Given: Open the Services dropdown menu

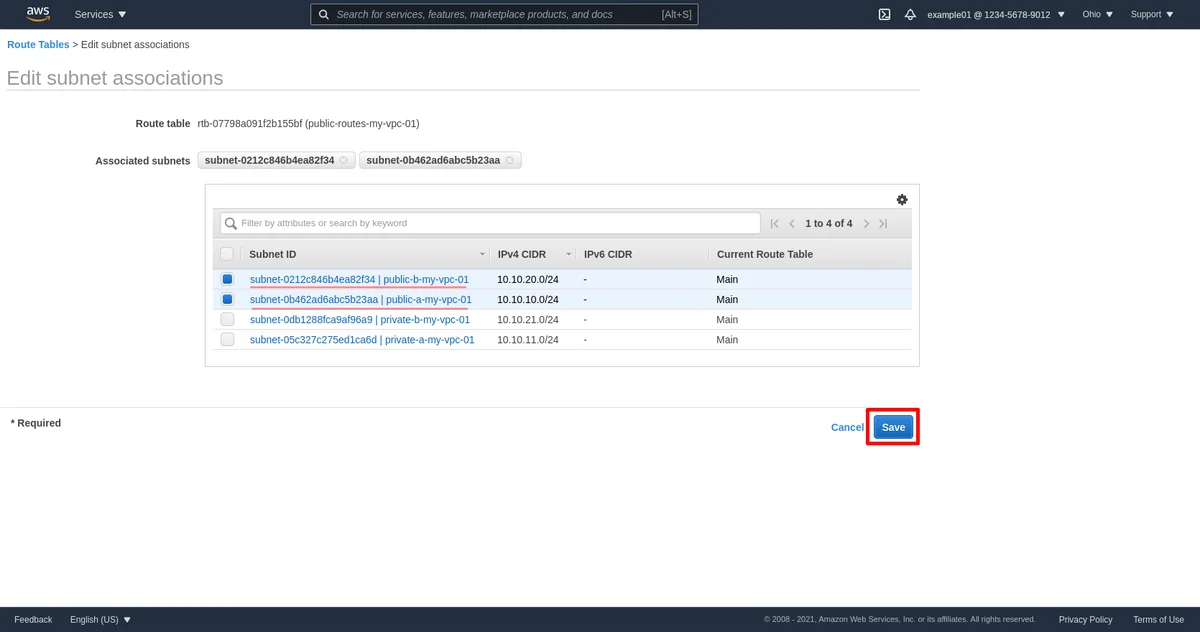Looking at the screenshot, I should click(x=101, y=15).
